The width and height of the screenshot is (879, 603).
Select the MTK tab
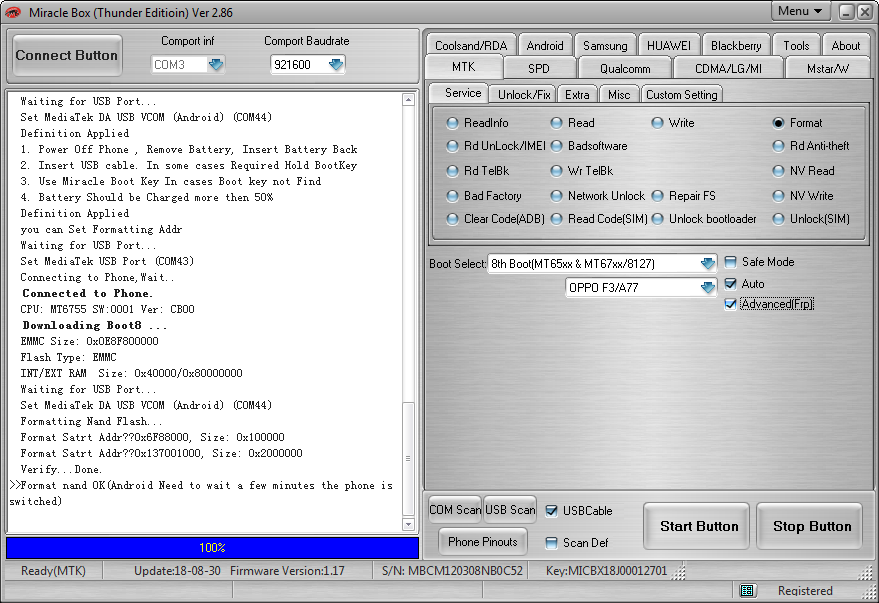pyautogui.click(x=464, y=67)
